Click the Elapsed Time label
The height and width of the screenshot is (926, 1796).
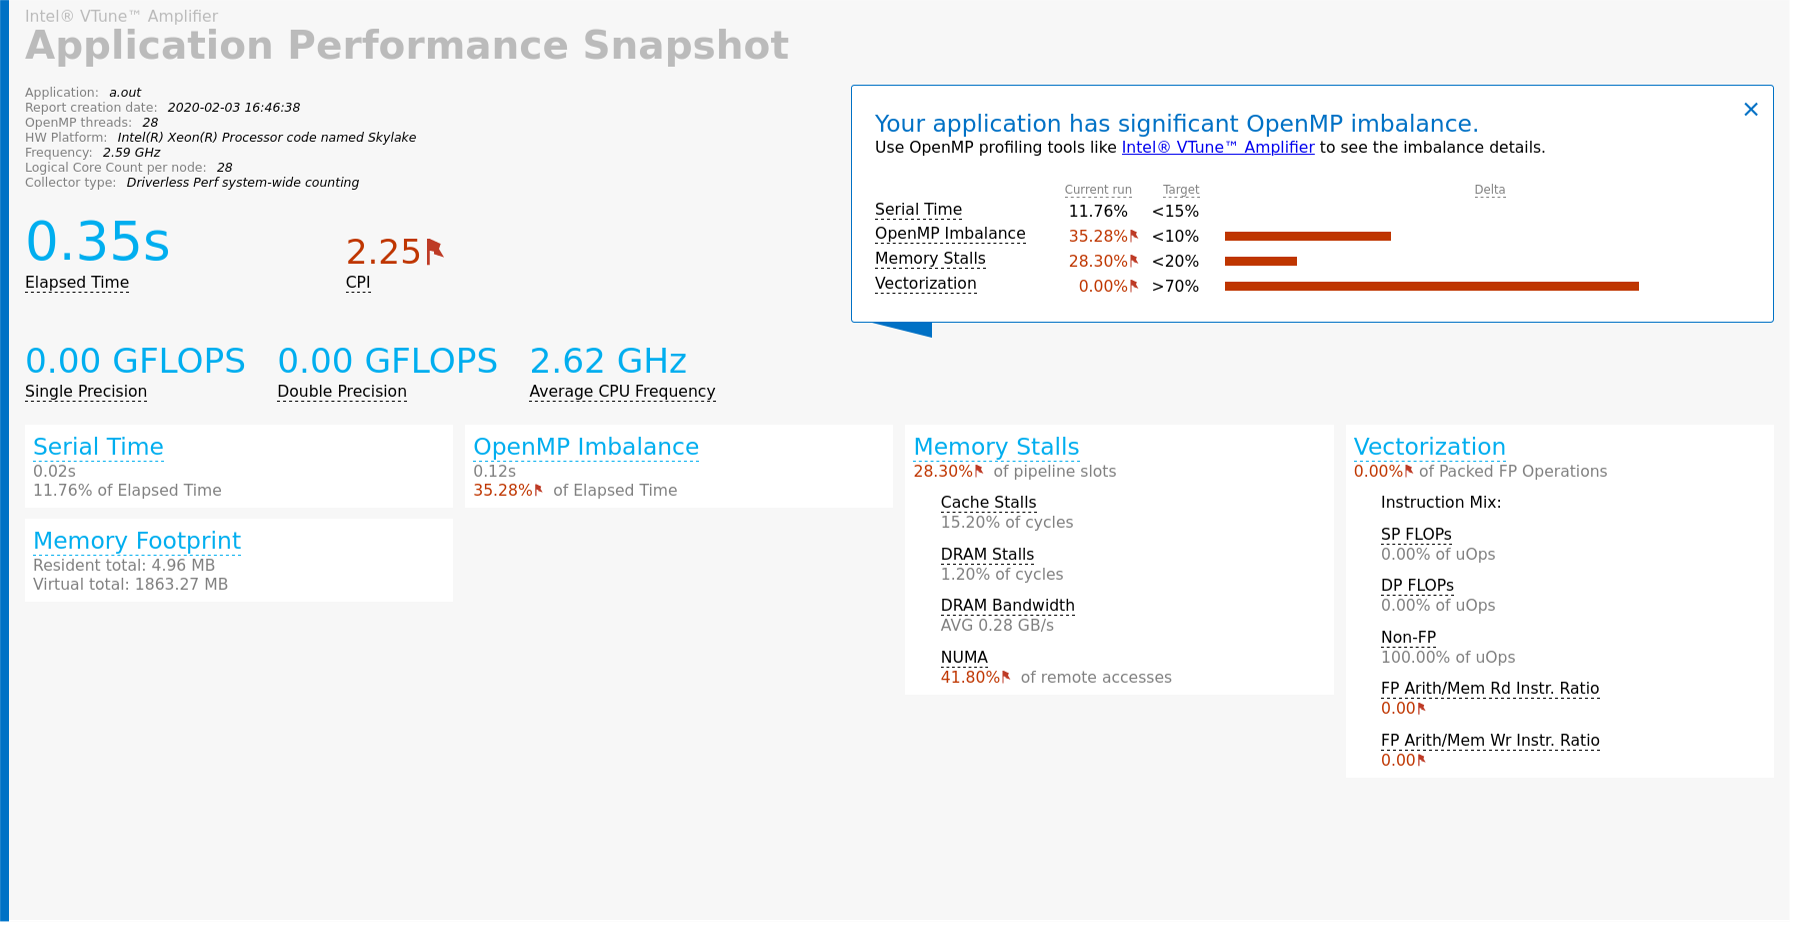click(77, 283)
